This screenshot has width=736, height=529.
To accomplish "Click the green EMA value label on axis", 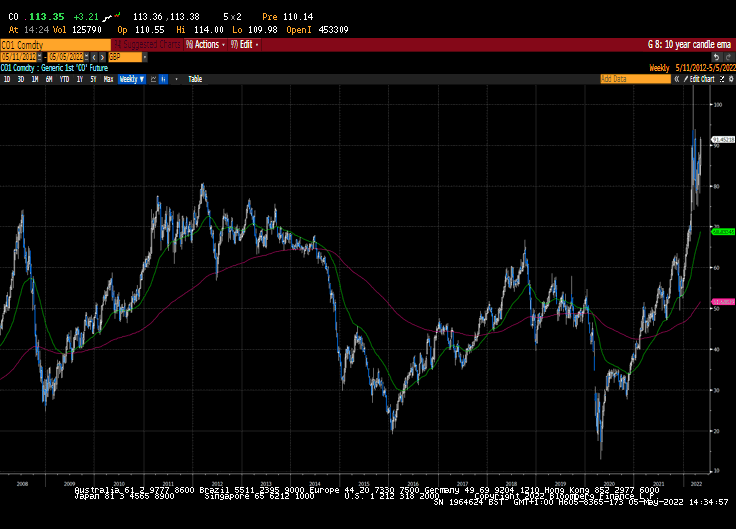I will point(723,232).
